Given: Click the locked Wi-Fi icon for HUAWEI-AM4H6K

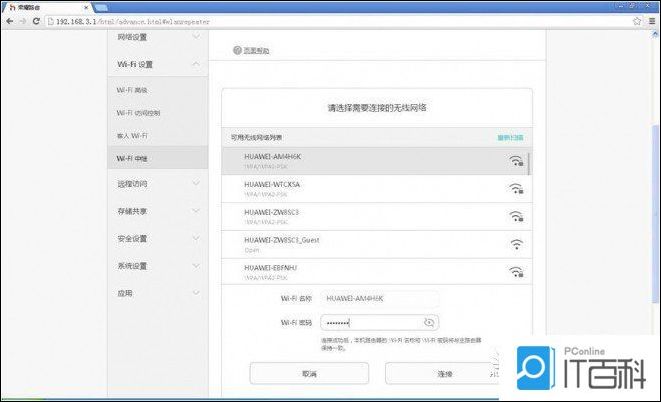Looking at the screenshot, I should point(516,161).
